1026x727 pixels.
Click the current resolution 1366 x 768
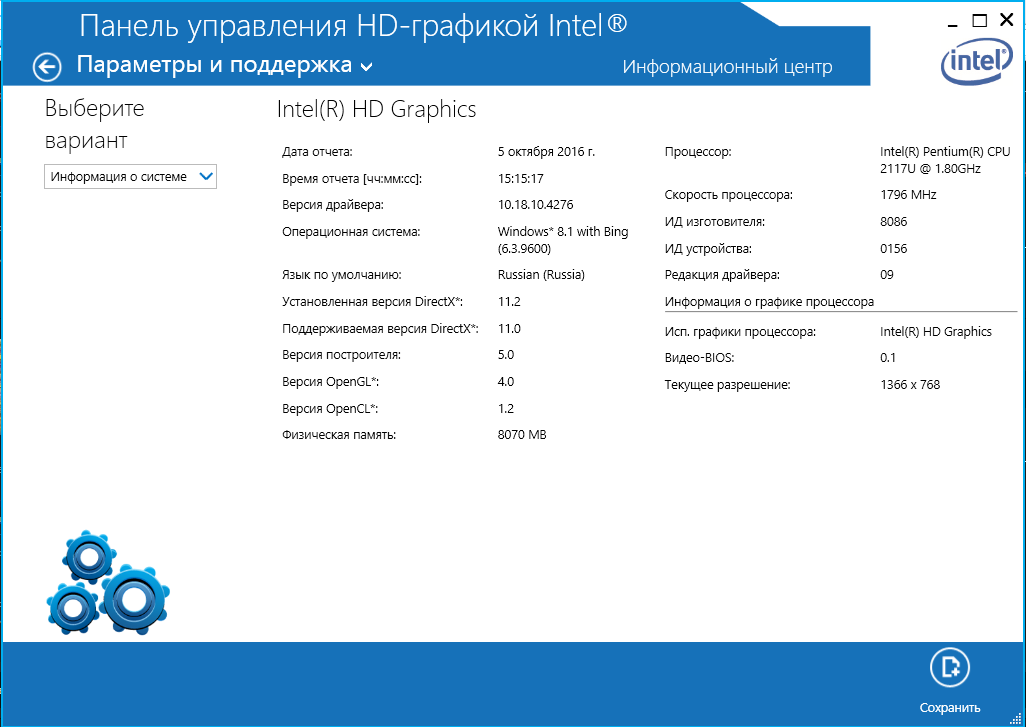point(910,385)
